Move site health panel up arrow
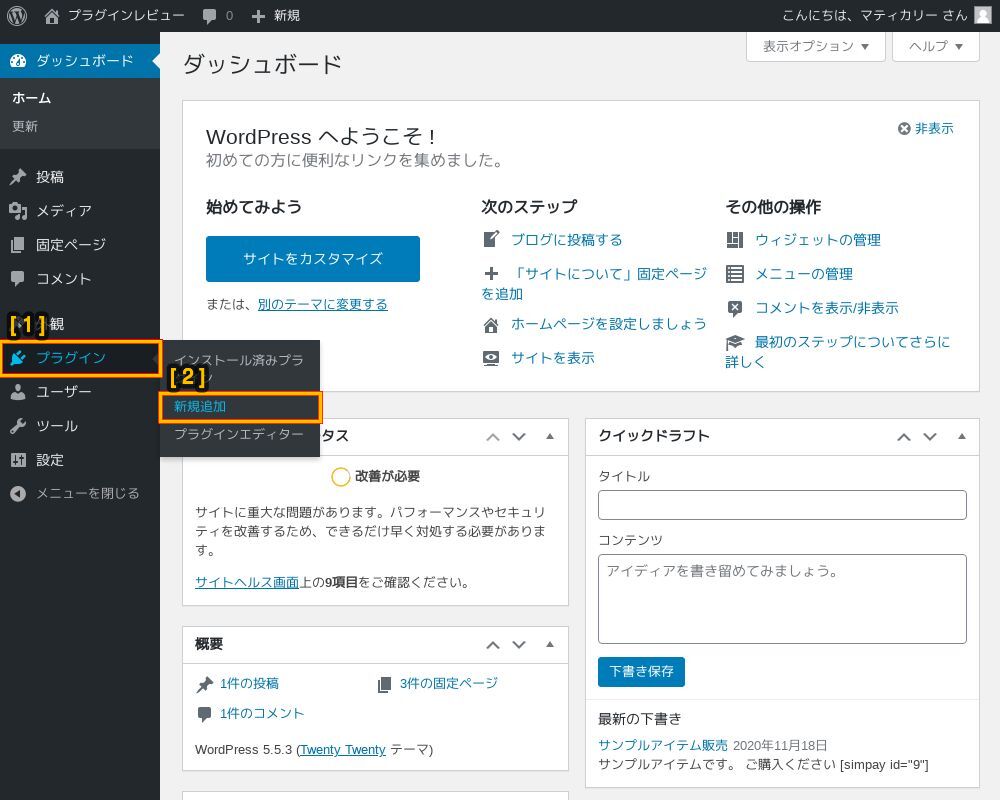Screen dimensions: 1000x800 tap(492, 437)
